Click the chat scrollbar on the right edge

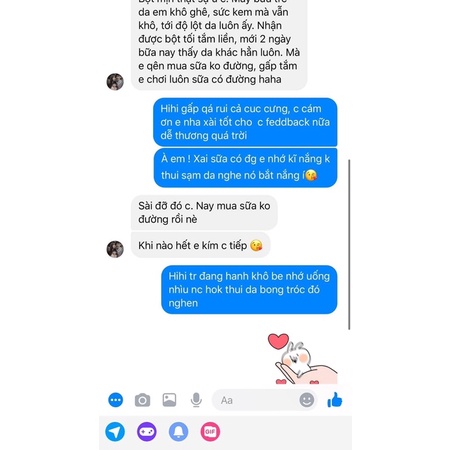tap(349, 245)
